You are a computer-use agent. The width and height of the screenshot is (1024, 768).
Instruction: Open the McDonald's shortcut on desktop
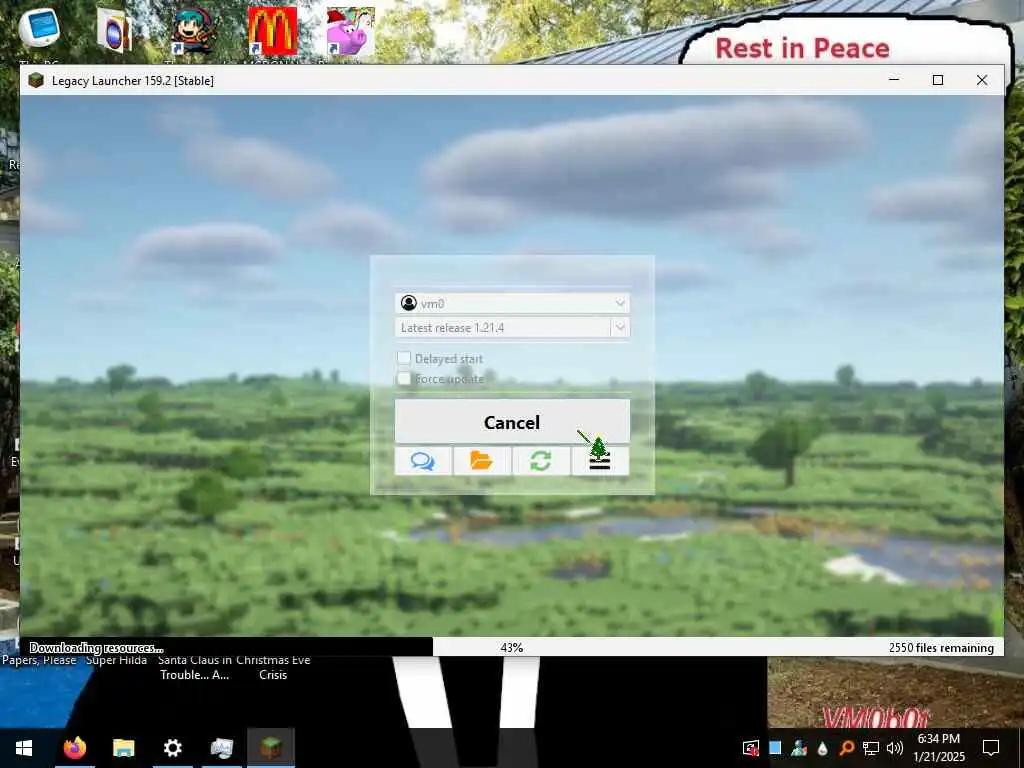pos(272,31)
